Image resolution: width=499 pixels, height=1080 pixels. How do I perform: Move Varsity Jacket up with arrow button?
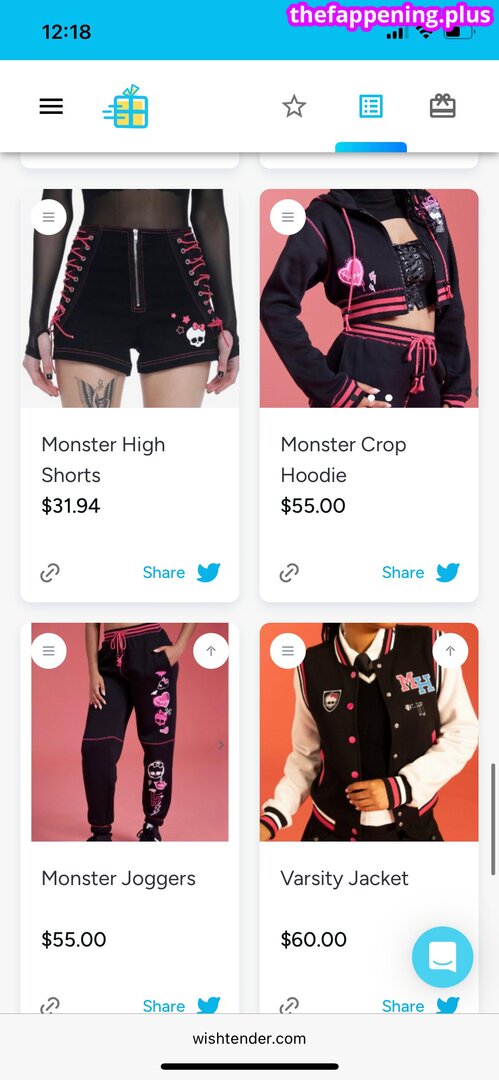pyautogui.click(x=451, y=651)
